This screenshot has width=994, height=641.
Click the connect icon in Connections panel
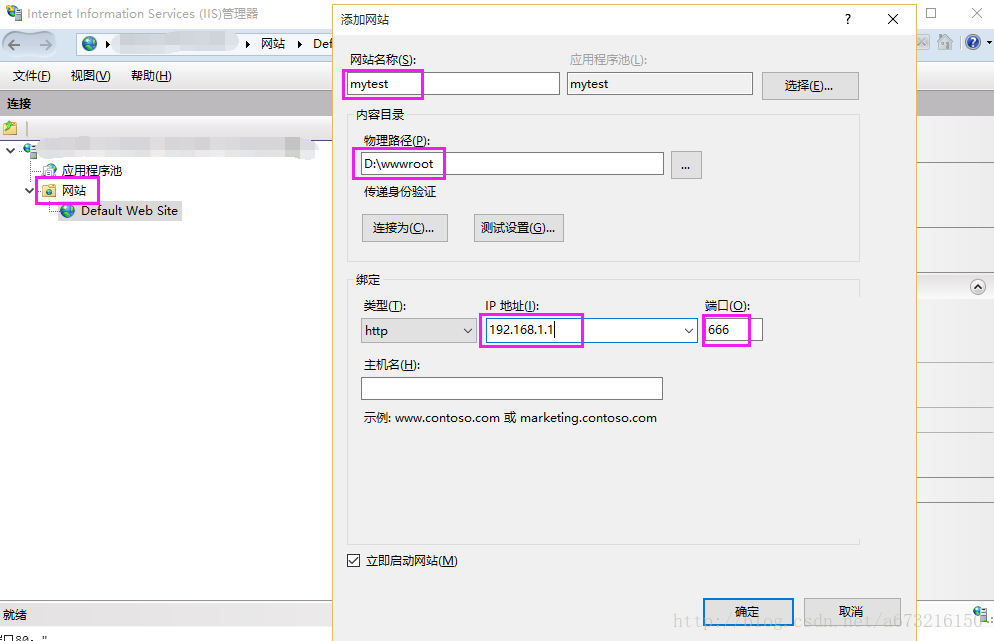10,127
